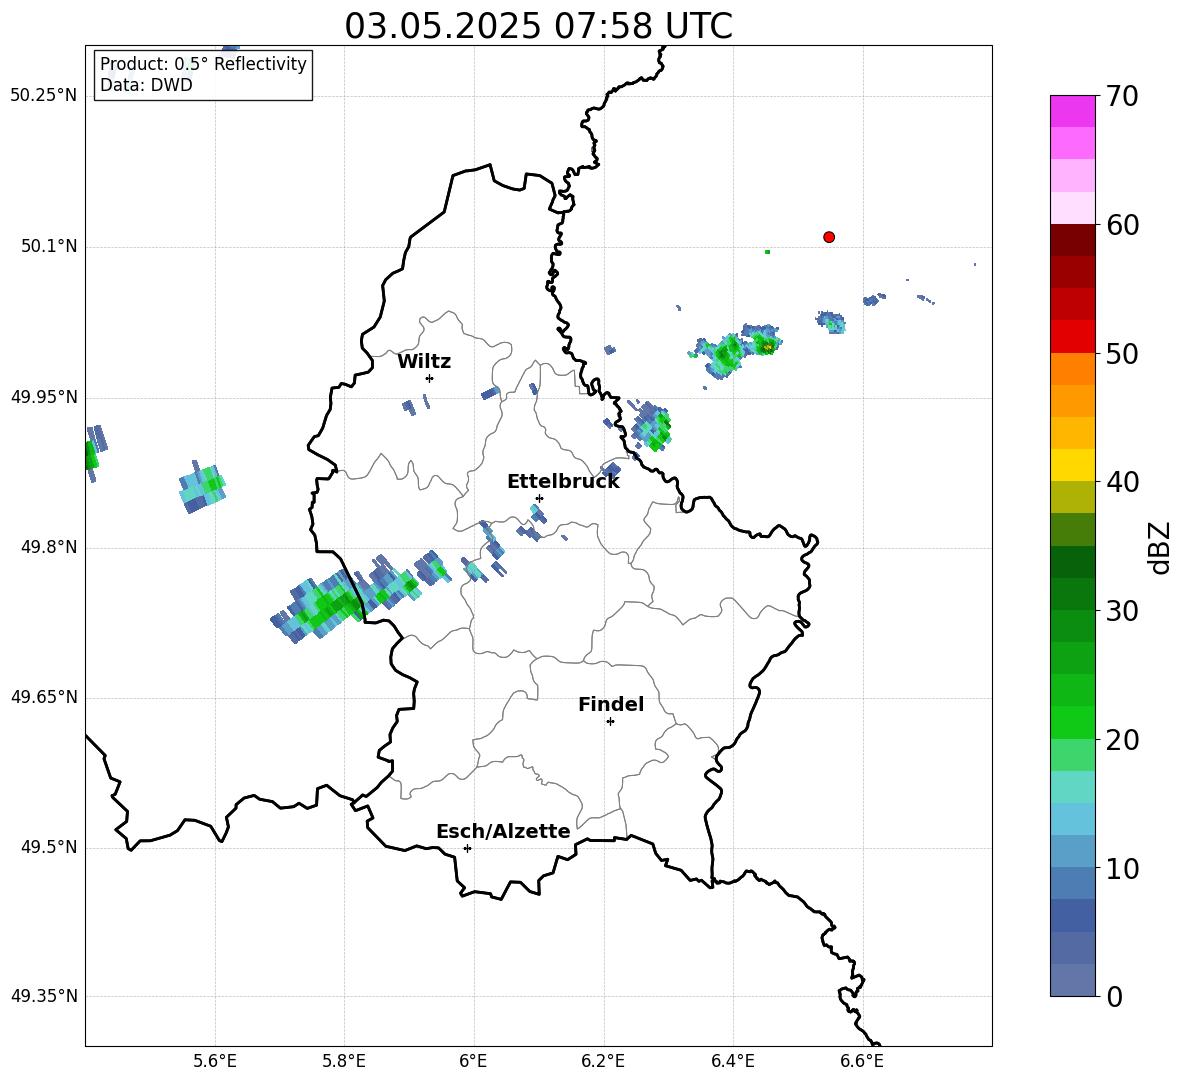1184x1081 pixels.
Task: Click the 49.5°N latitude label
Action: point(49,847)
